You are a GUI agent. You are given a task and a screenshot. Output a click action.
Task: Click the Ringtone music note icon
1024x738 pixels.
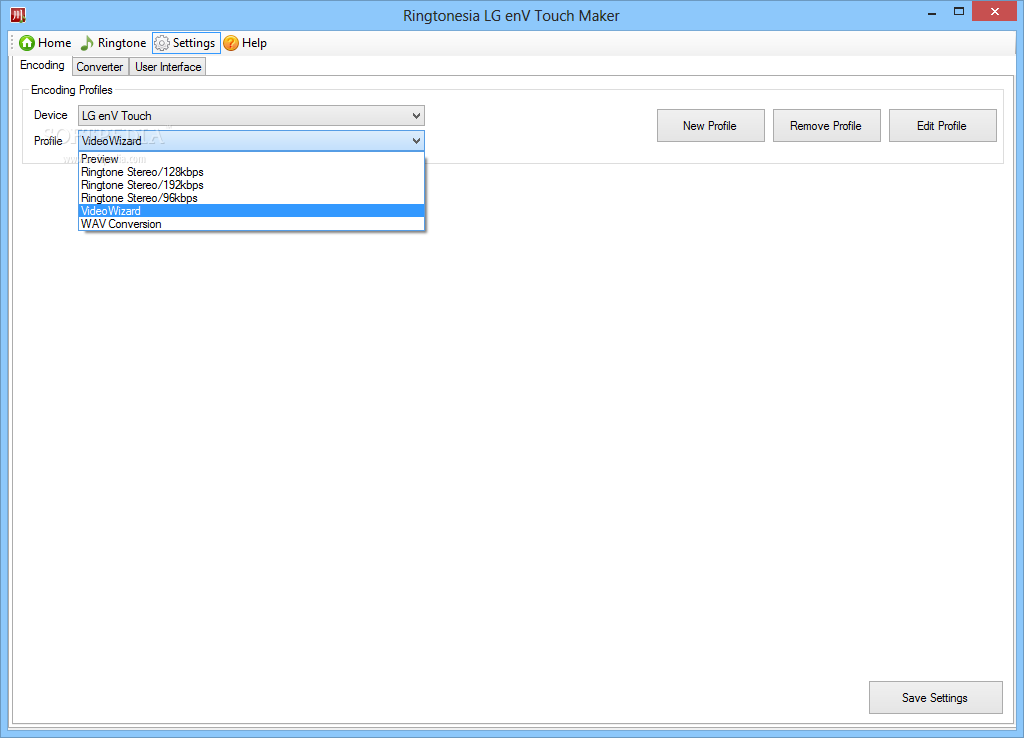(x=87, y=43)
